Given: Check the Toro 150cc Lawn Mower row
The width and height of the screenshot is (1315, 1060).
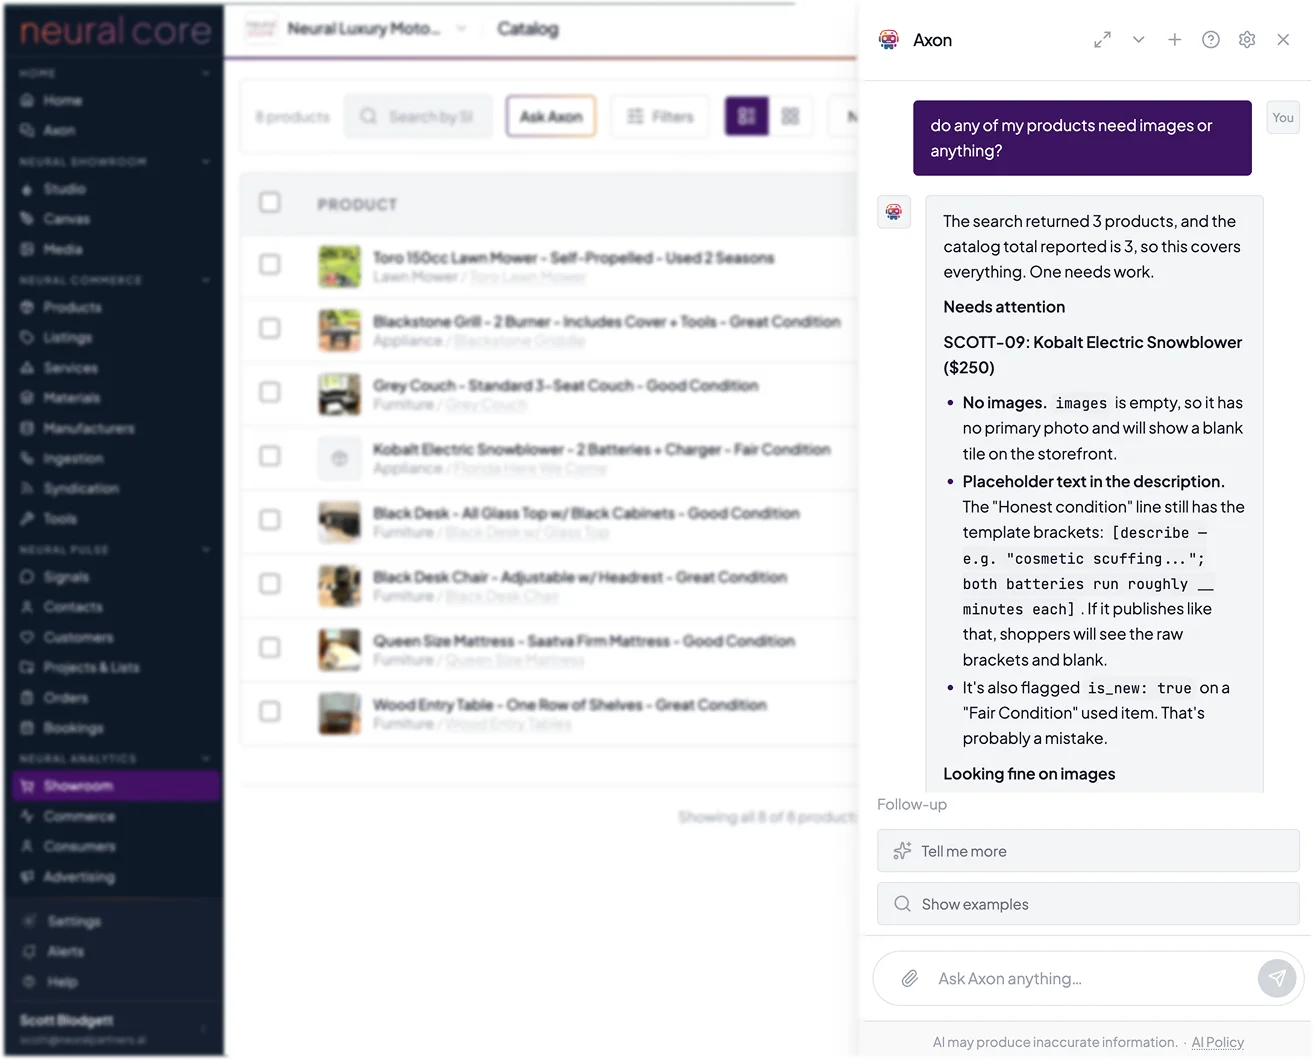Looking at the screenshot, I should 270,264.
